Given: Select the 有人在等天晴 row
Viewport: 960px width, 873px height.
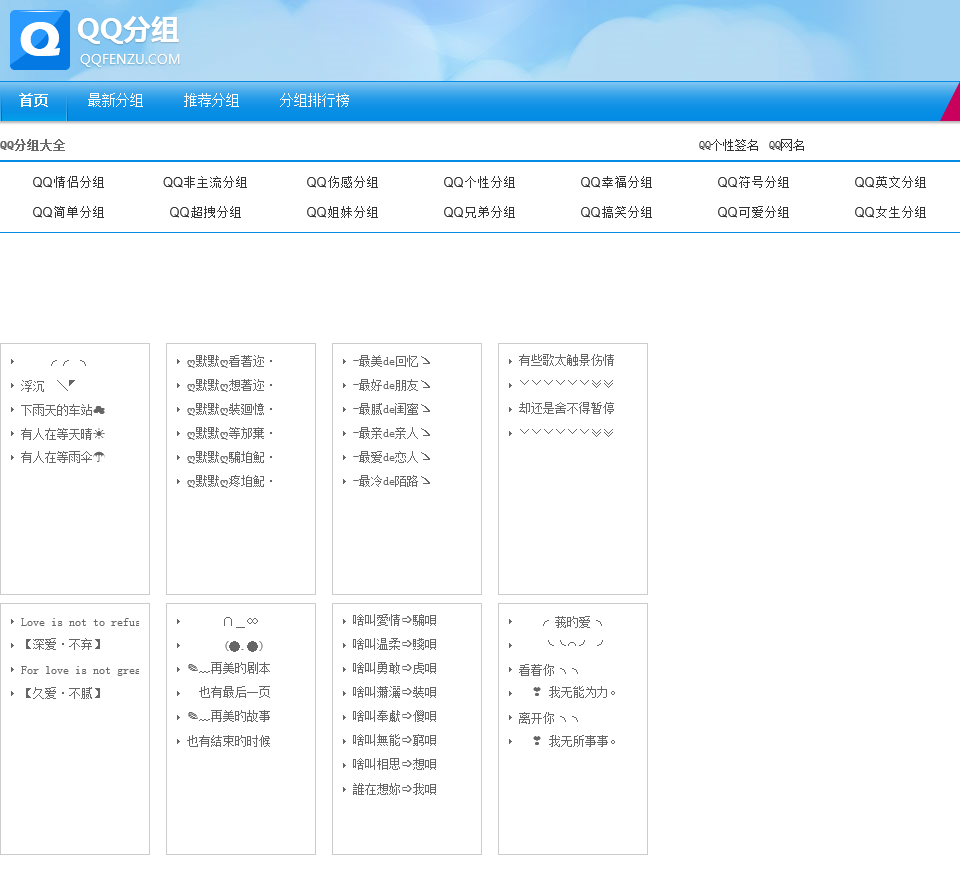Looking at the screenshot, I should [62, 434].
